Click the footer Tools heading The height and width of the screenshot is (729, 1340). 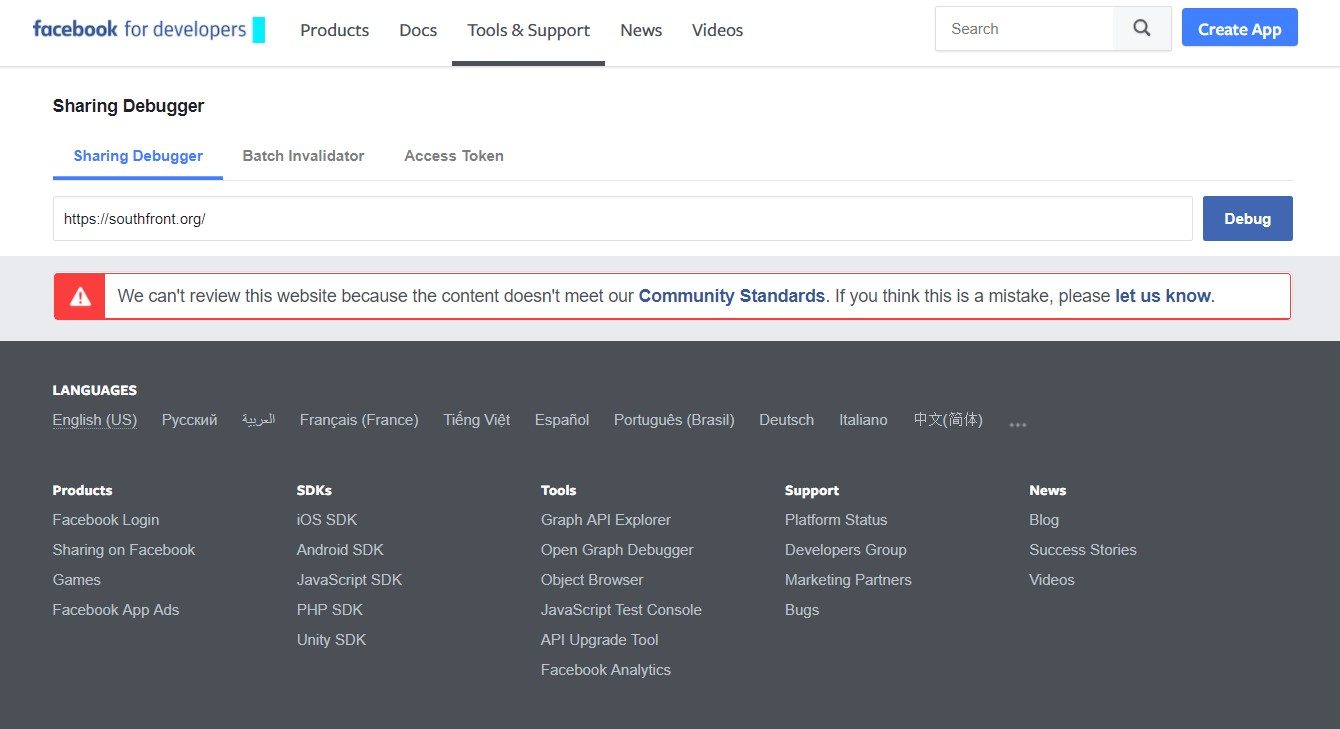pyautogui.click(x=558, y=490)
